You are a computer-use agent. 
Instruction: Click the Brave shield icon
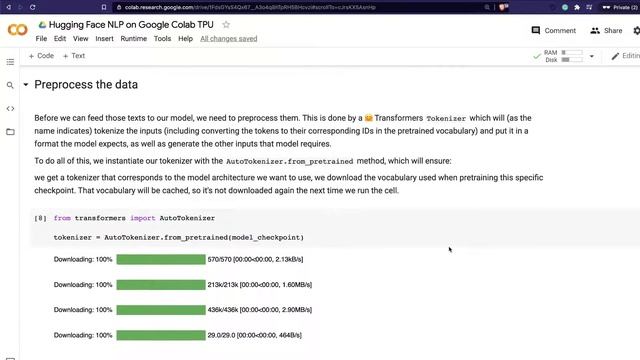pos(503,7)
